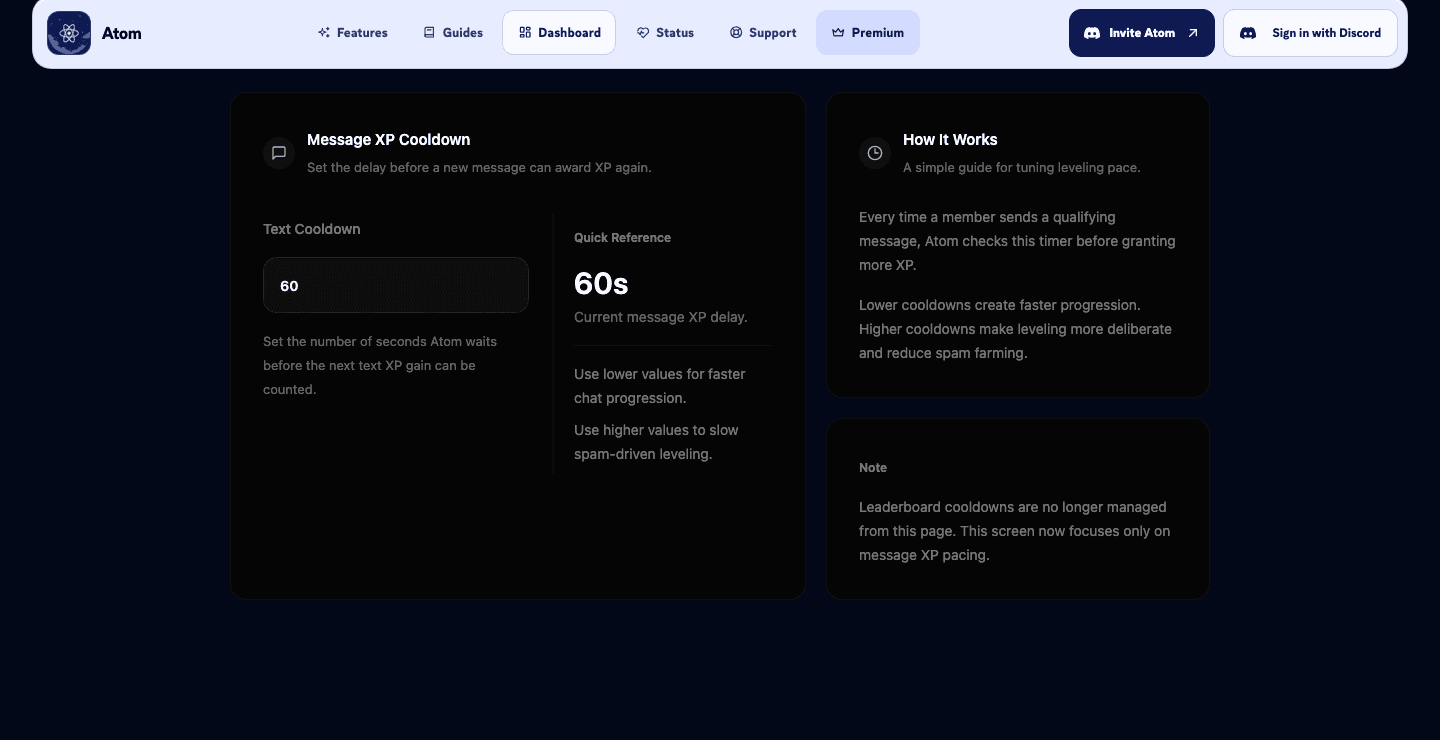
Task: Click 'Set the delay before a new message' subtitle
Action: 479,168
